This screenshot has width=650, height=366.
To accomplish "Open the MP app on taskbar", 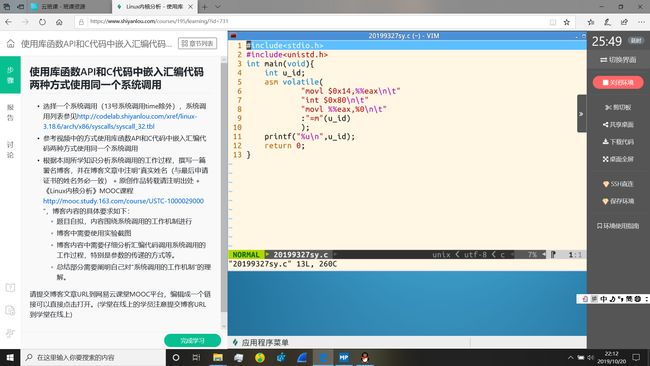I will (344, 357).
